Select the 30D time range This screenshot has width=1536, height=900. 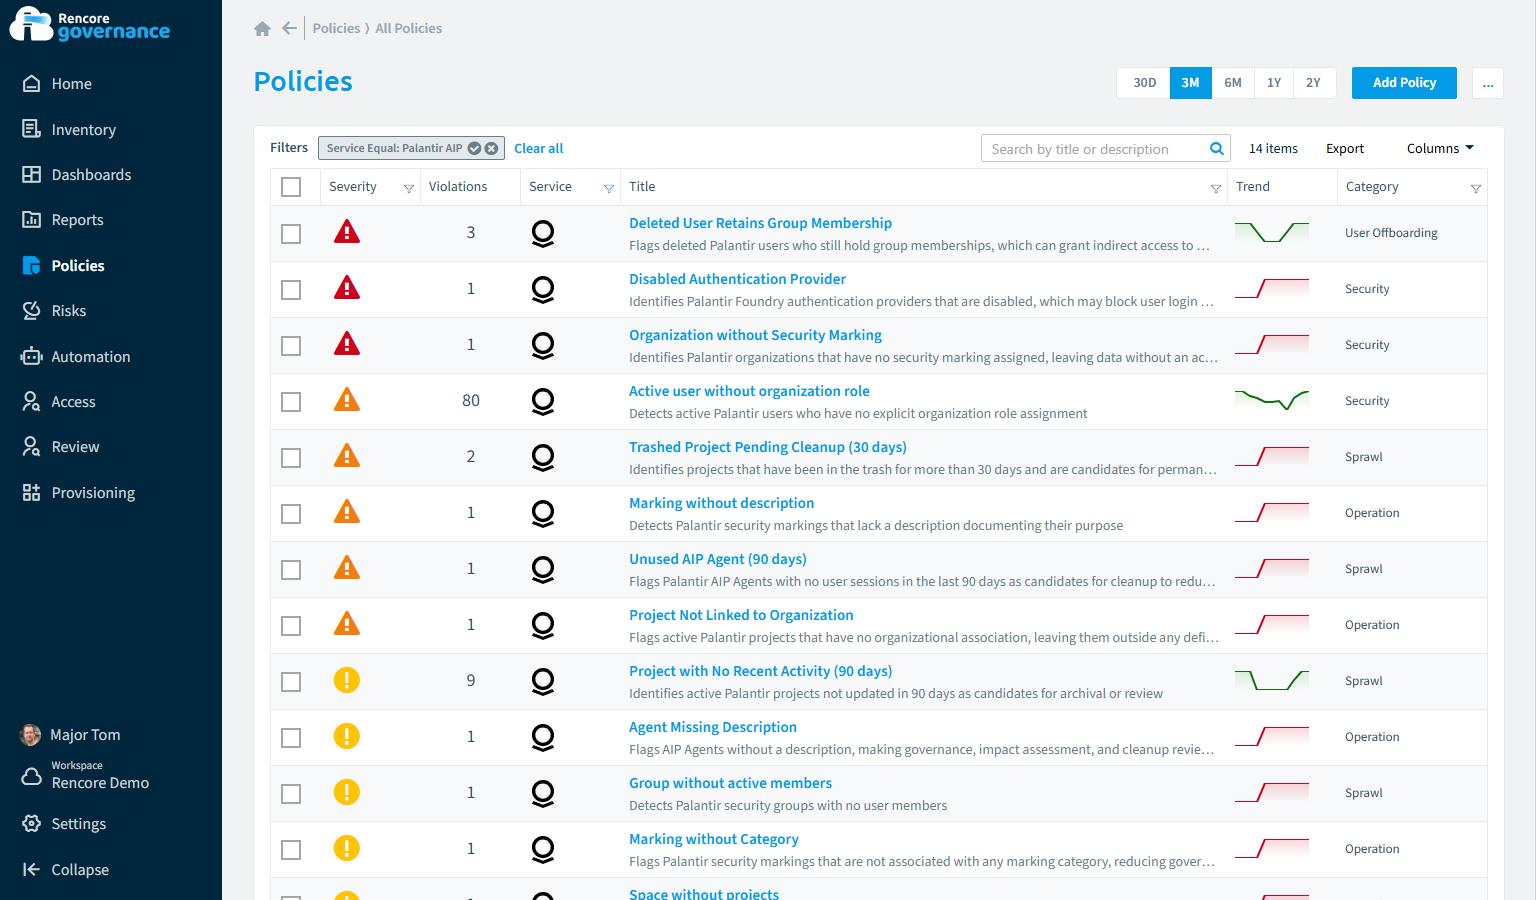[x=1144, y=83]
